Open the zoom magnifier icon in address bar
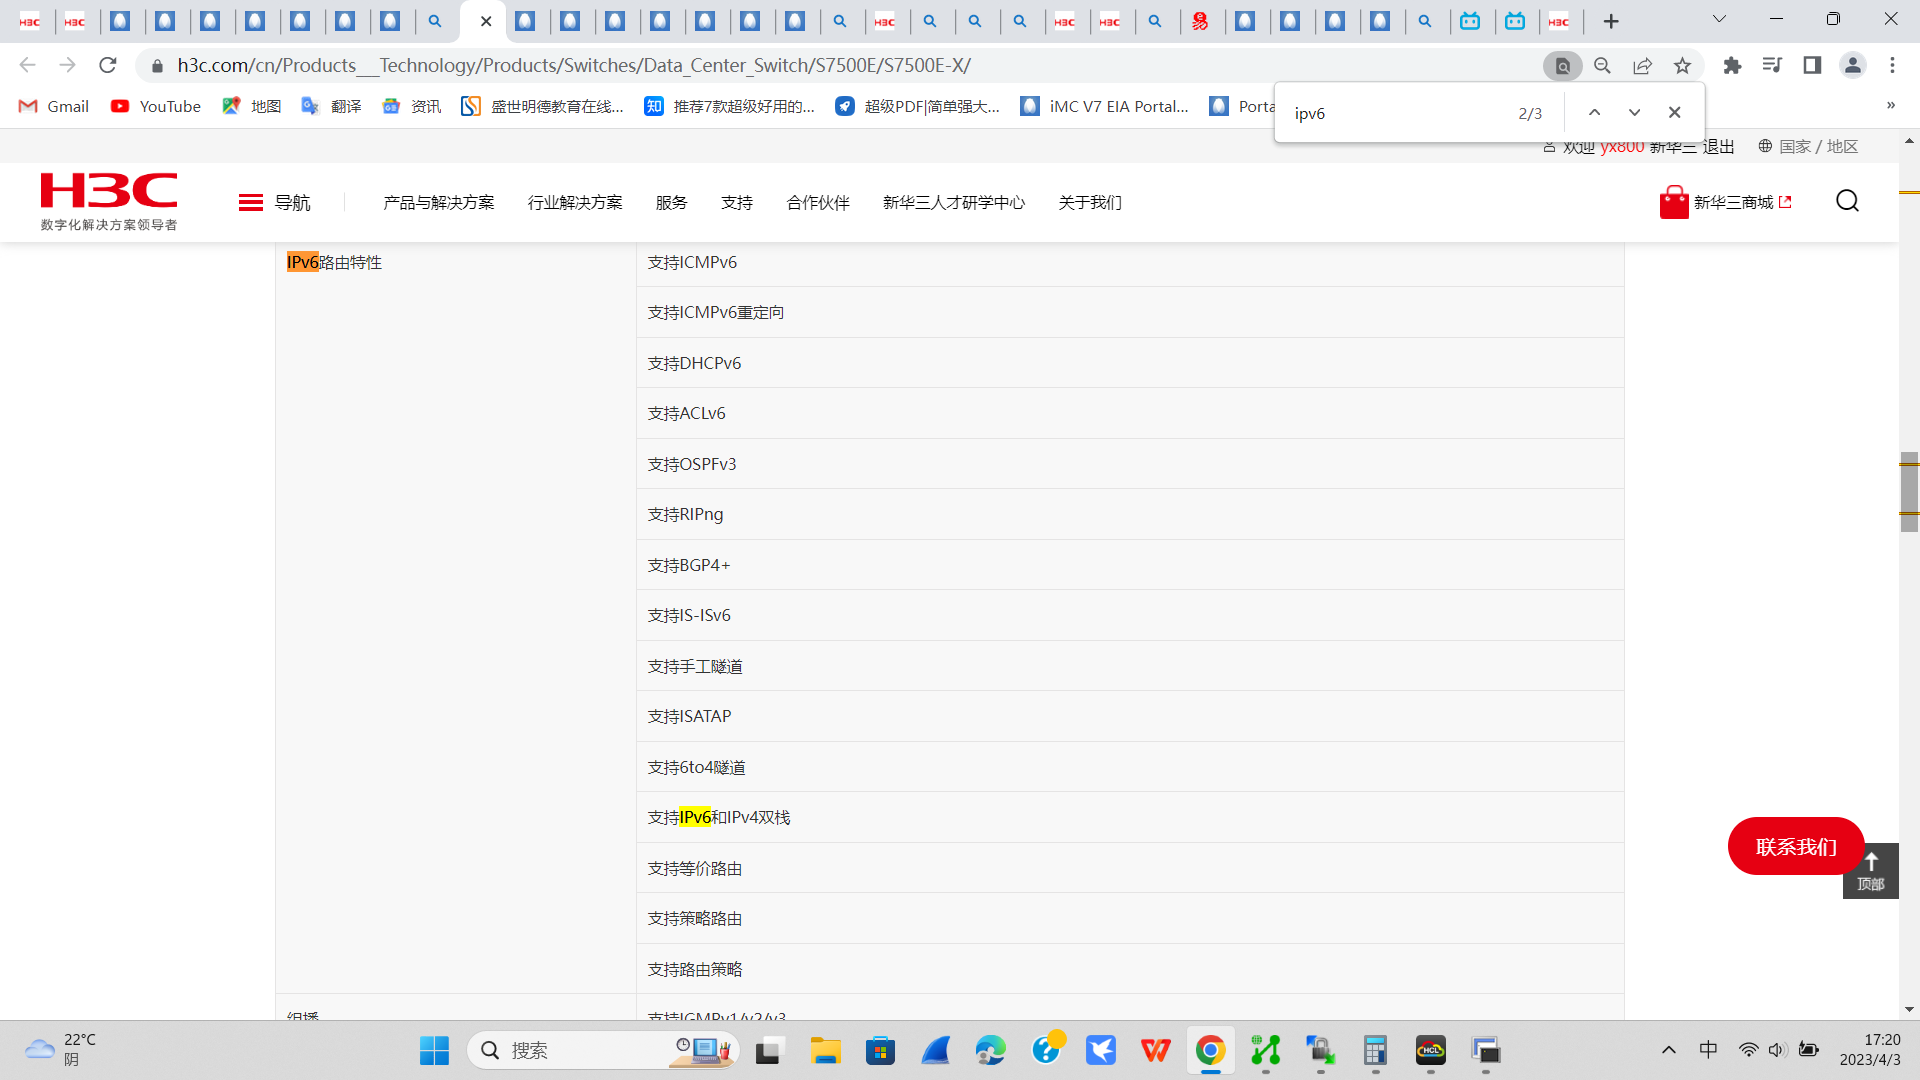This screenshot has width=1920, height=1080. coord(1602,66)
